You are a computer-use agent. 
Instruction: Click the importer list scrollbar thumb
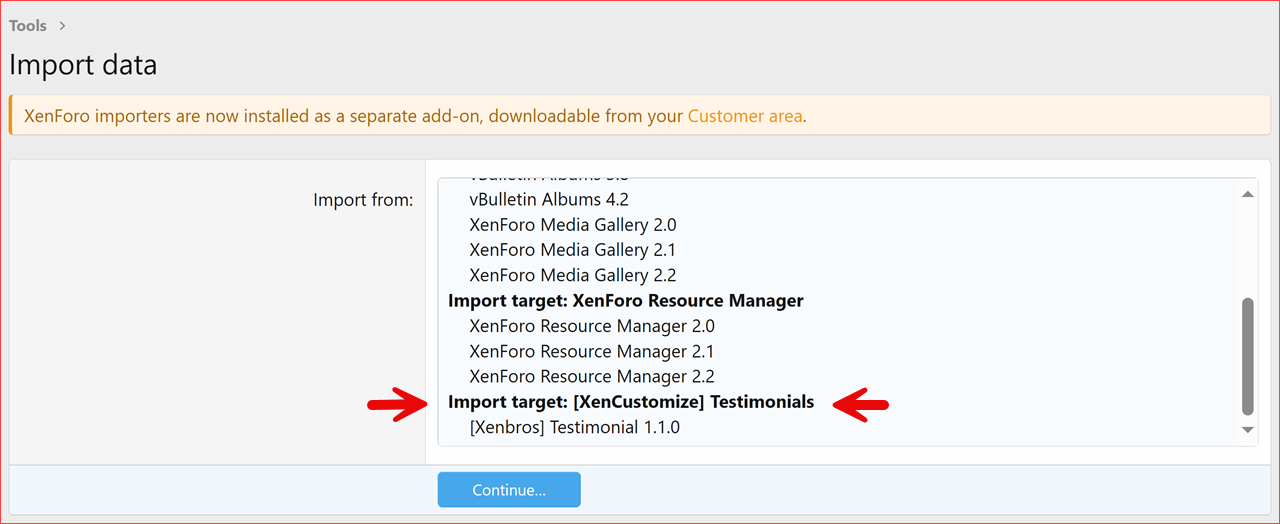[x=1247, y=355]
